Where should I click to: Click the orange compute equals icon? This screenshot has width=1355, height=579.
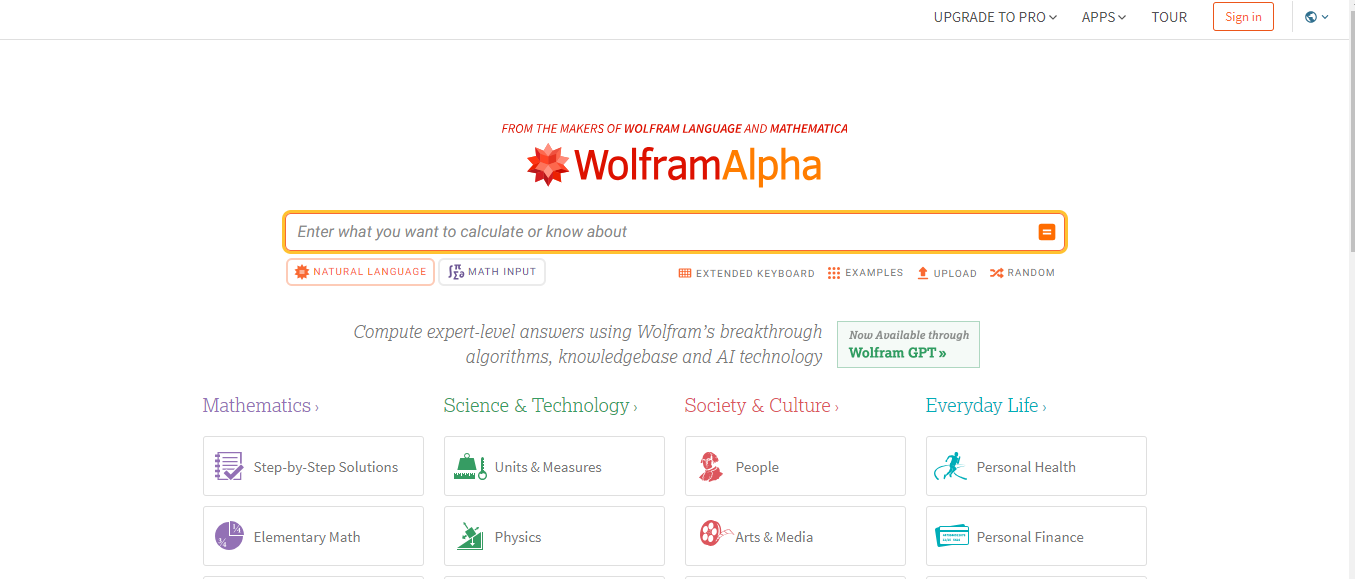tap(1046, 232)
